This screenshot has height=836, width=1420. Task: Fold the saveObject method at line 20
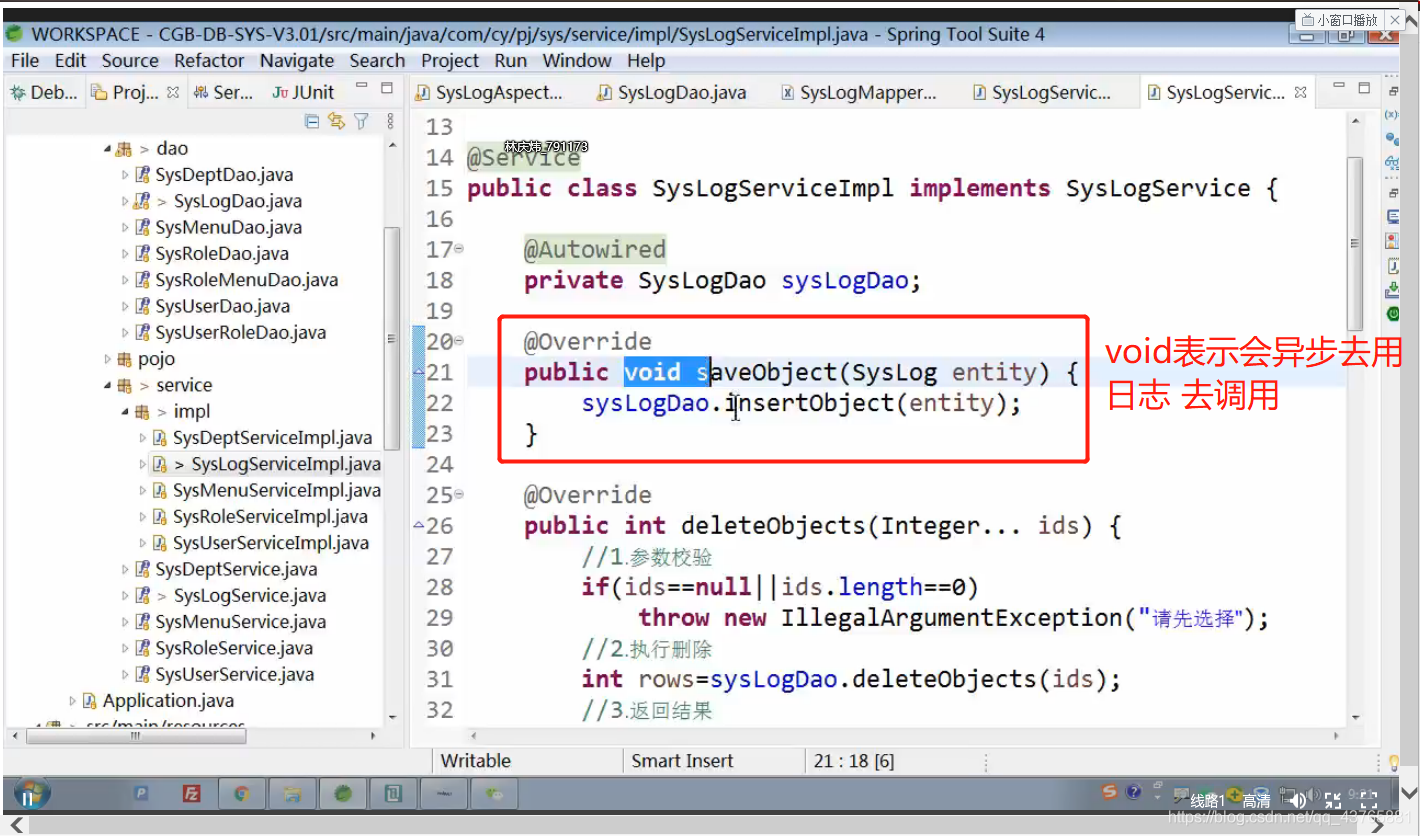[459, 341]
